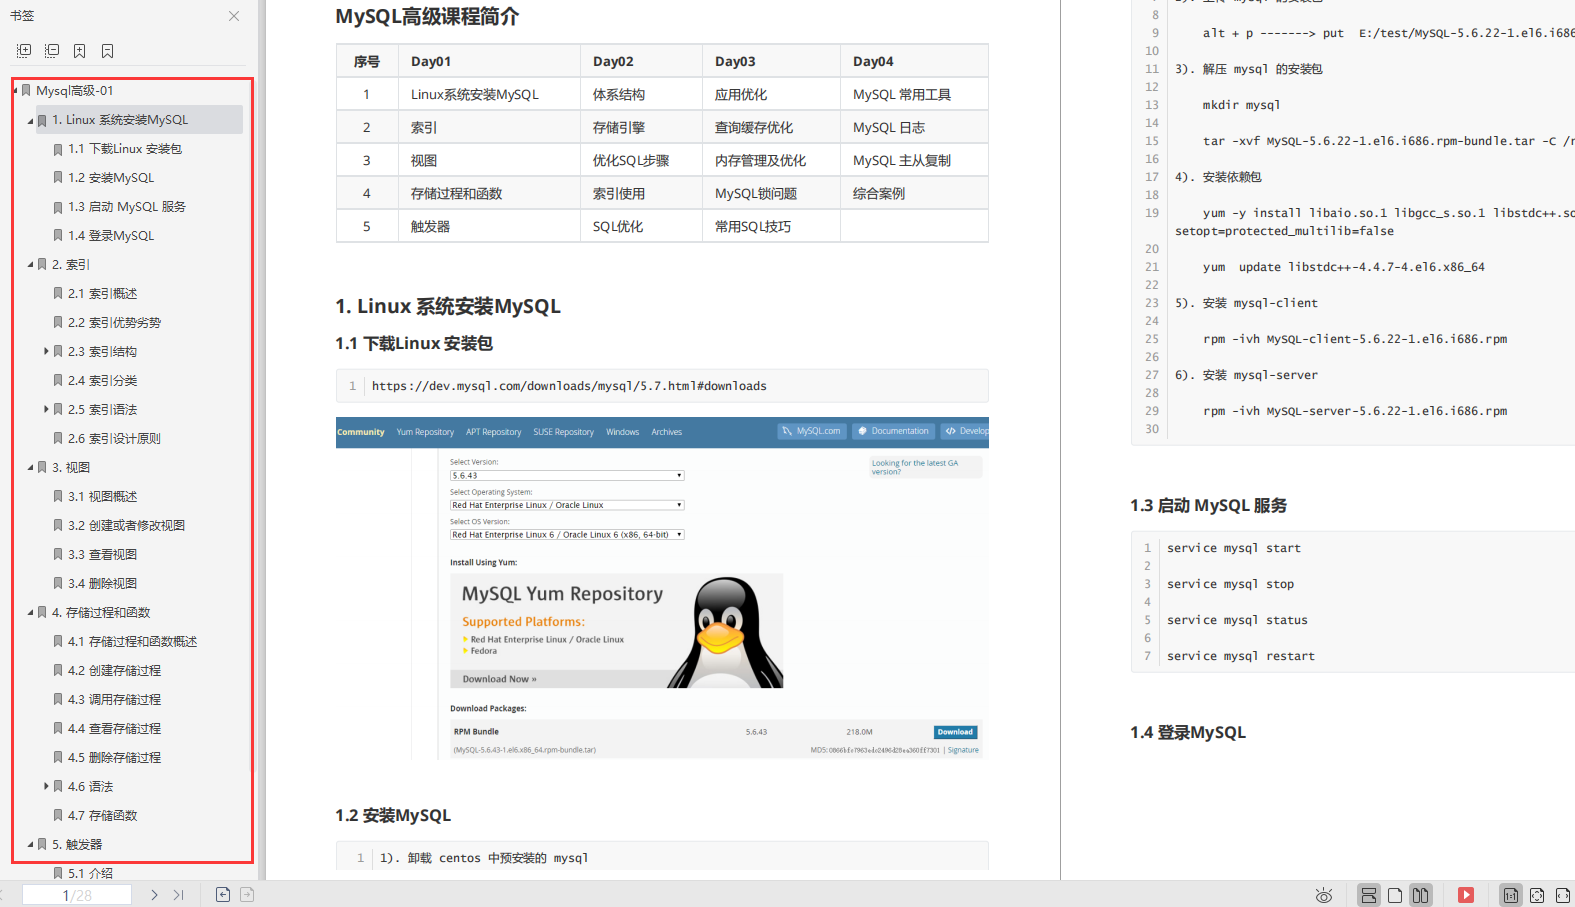Go to next page arrow
Image resolution: width=1575 pixels, height=907 pixels.
154,895
